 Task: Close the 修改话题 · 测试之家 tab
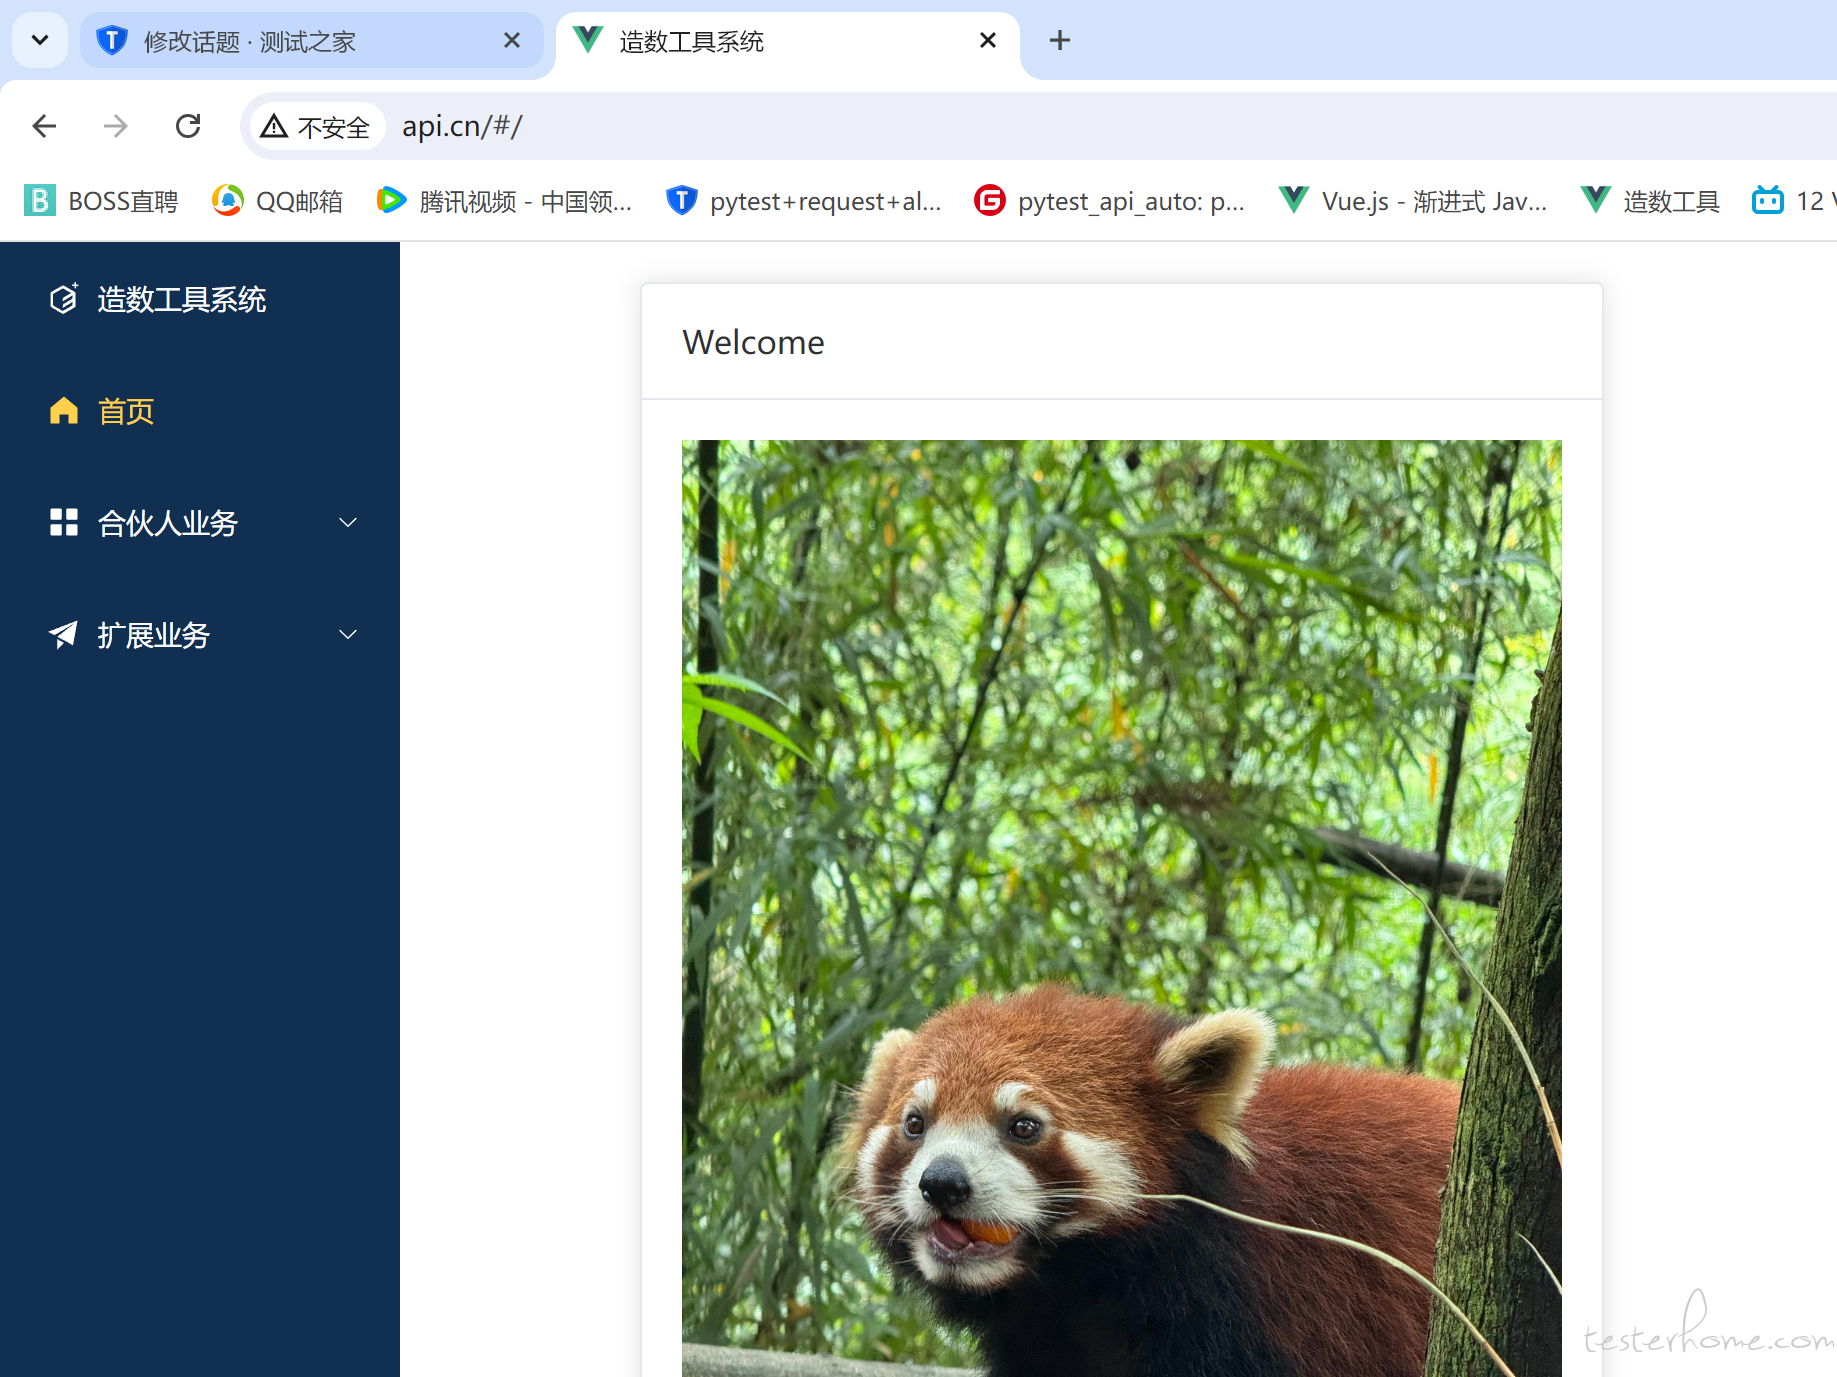(x=512, y=40)
